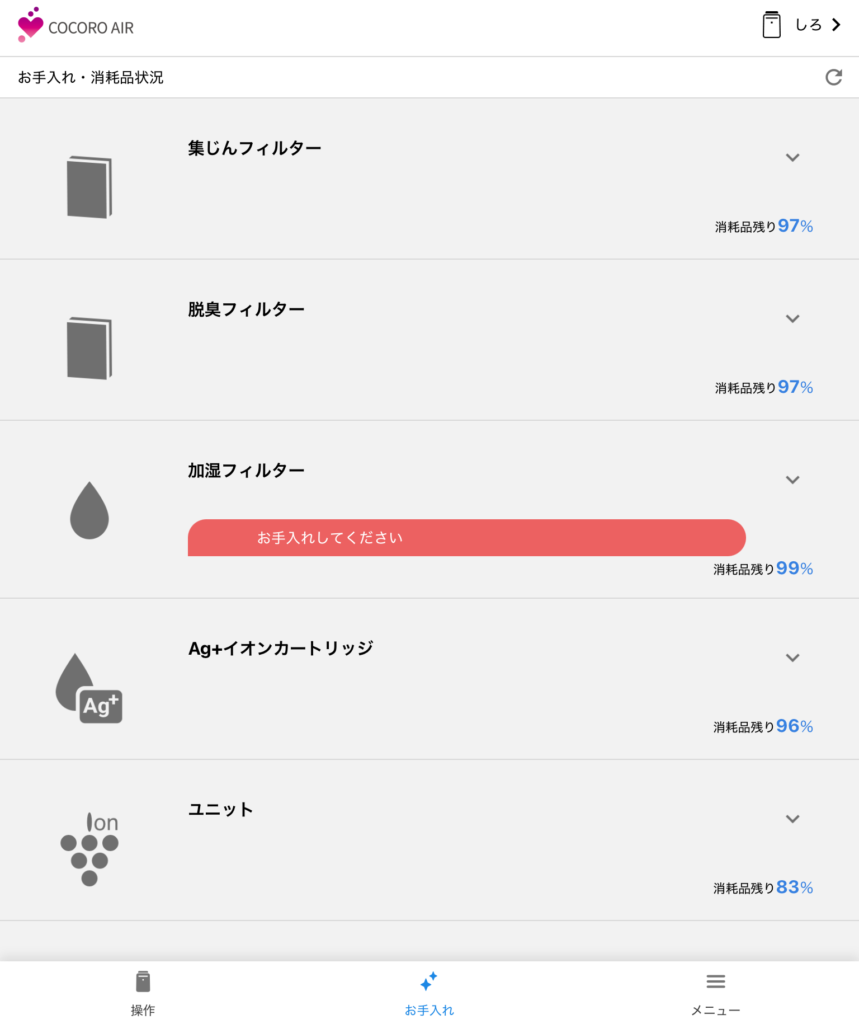Expand the 集じんフィルター section

coord(792,157)
